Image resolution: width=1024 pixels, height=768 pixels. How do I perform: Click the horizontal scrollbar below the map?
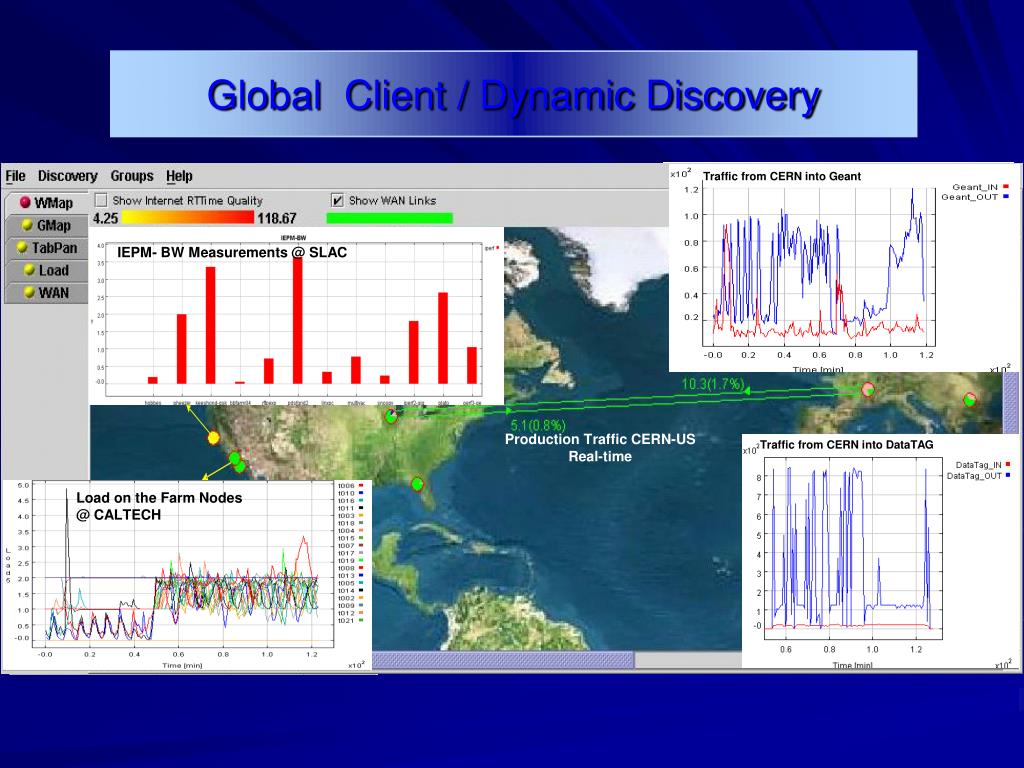coord(503,660)
